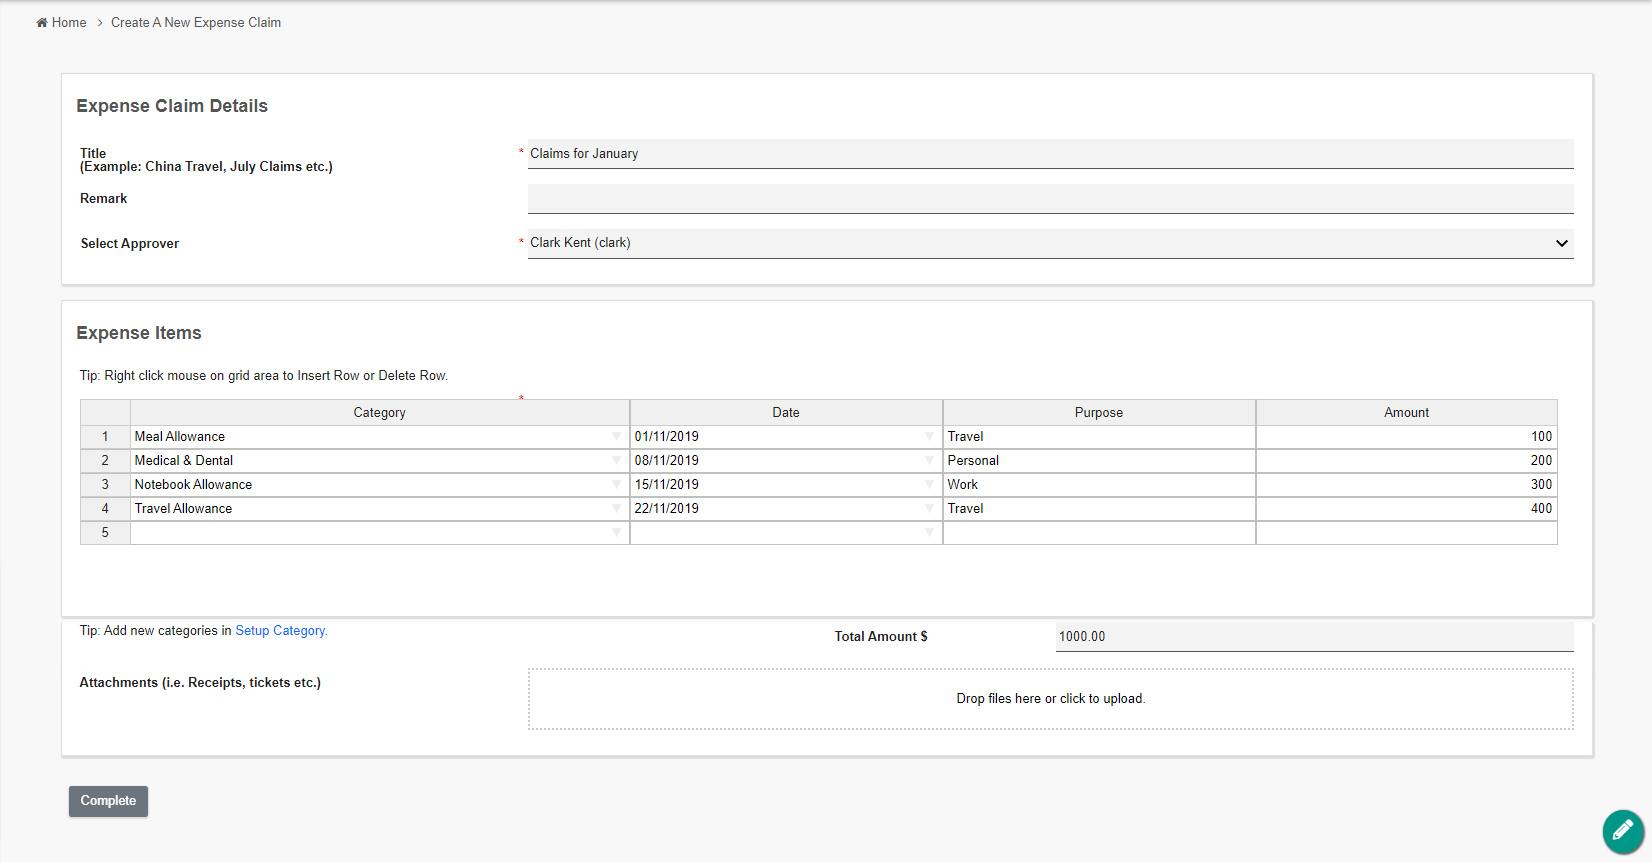Click the attachments upload drop zone
The image size is (1652, 862).
[1050, 699]
